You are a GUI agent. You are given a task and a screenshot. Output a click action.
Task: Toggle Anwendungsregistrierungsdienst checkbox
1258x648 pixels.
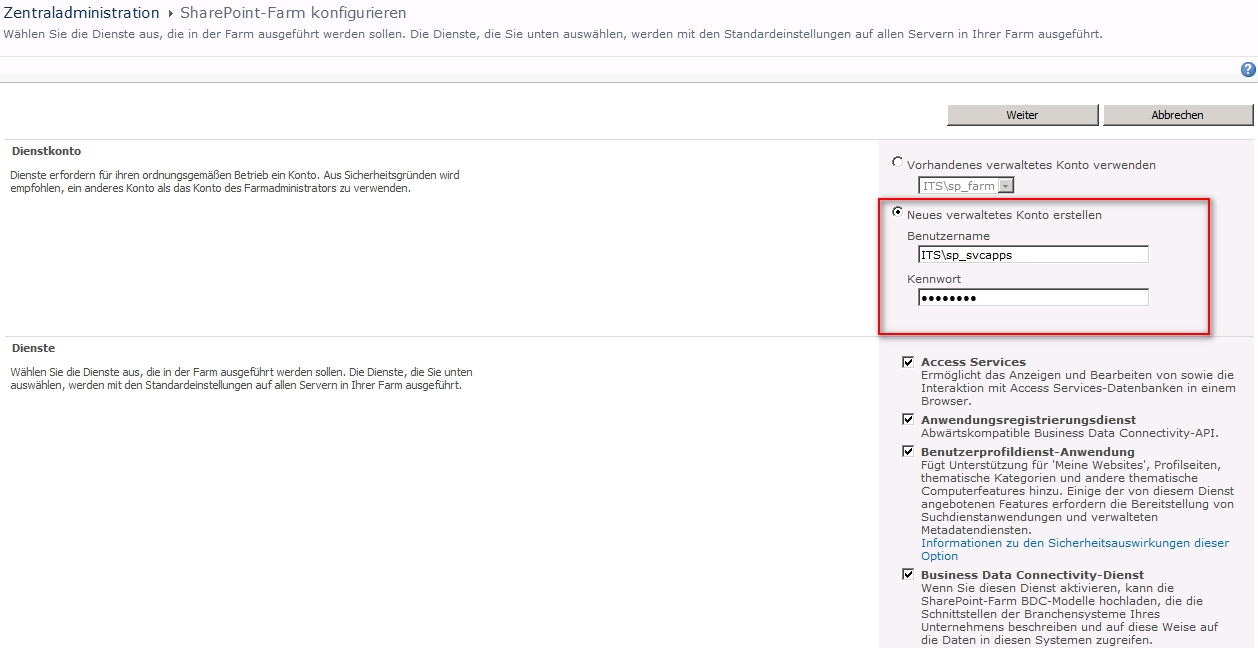(x=908, y=420)
